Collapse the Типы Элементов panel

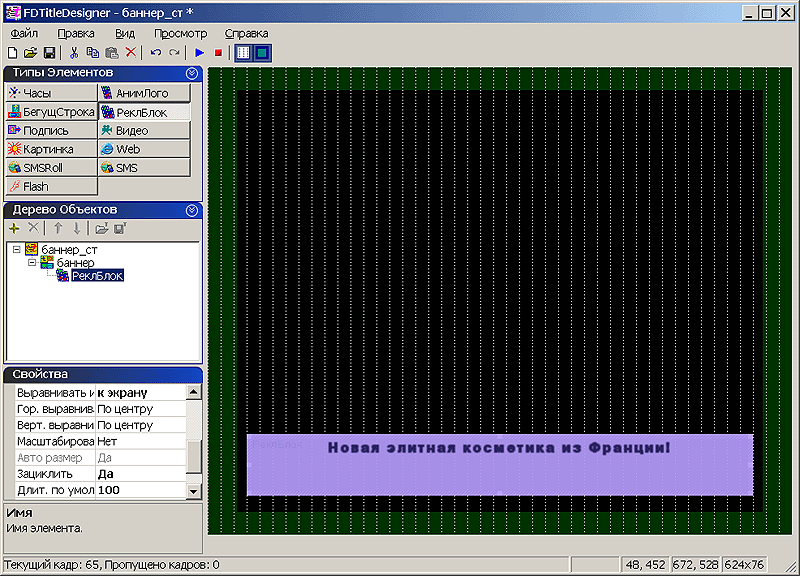click(x=192, y=73)
